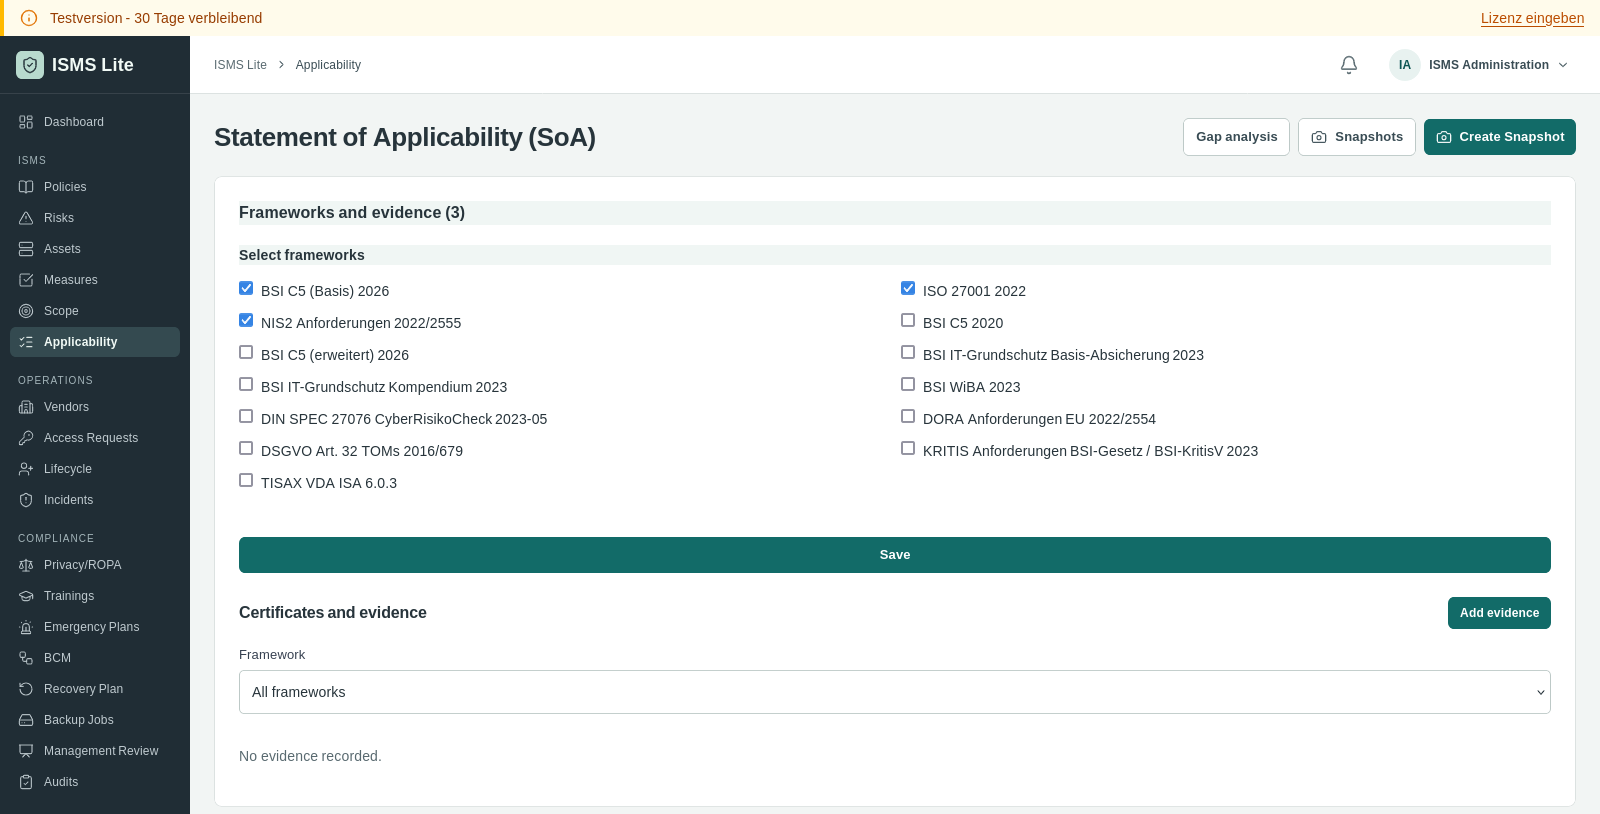Click Lizenz eingeben link
This screenshot has height=814, width=1600.
pos(1532,18)
